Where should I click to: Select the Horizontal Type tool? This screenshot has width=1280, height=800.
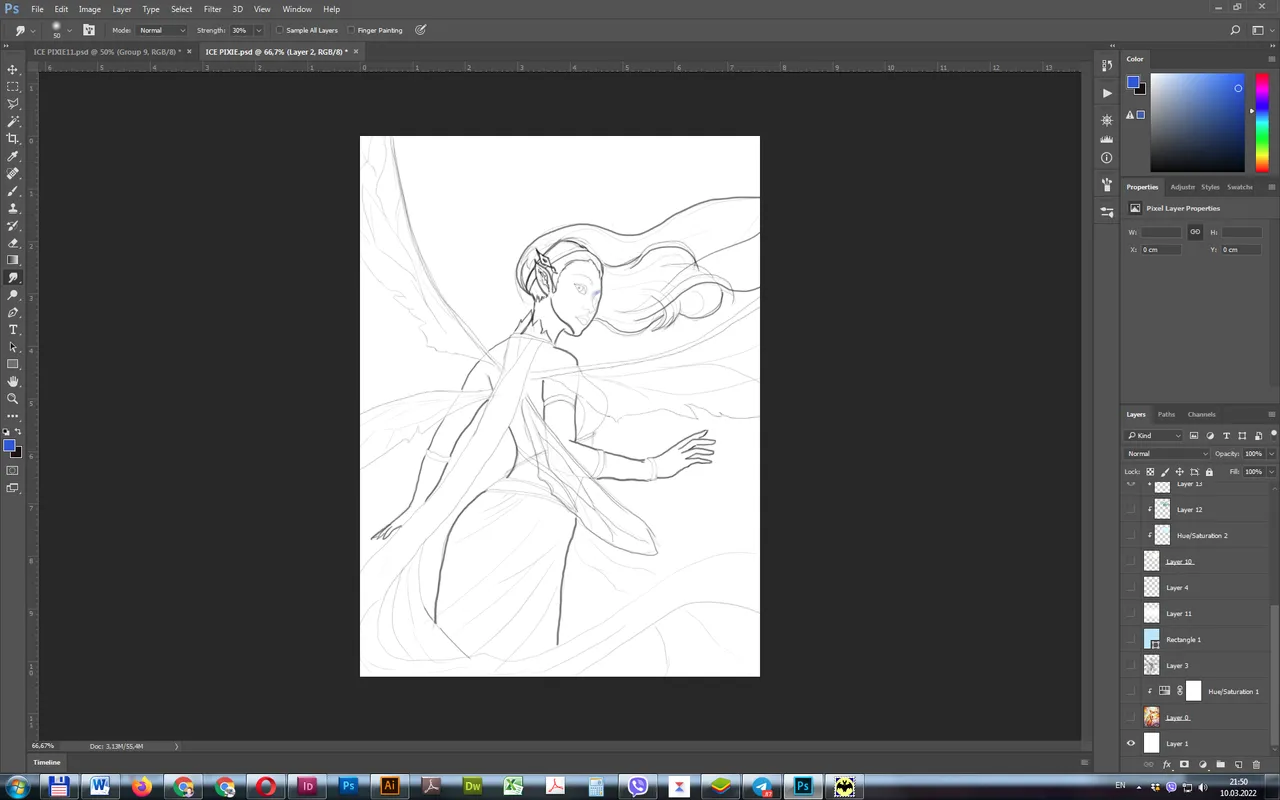tap(13, 329)
